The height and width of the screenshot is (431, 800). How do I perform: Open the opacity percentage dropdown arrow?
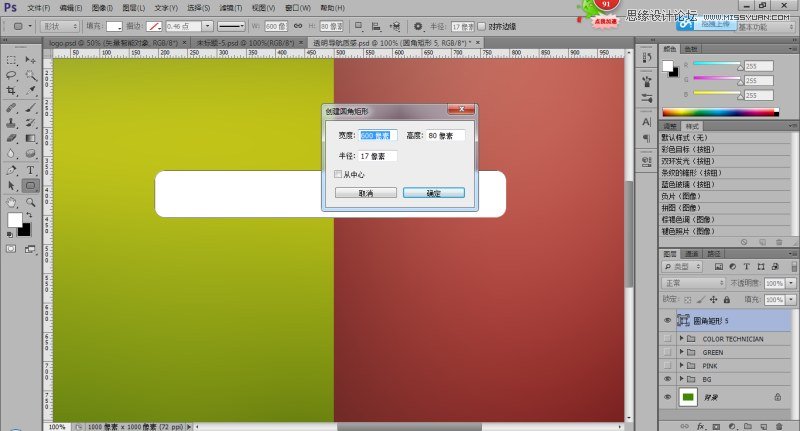point(791,283)
